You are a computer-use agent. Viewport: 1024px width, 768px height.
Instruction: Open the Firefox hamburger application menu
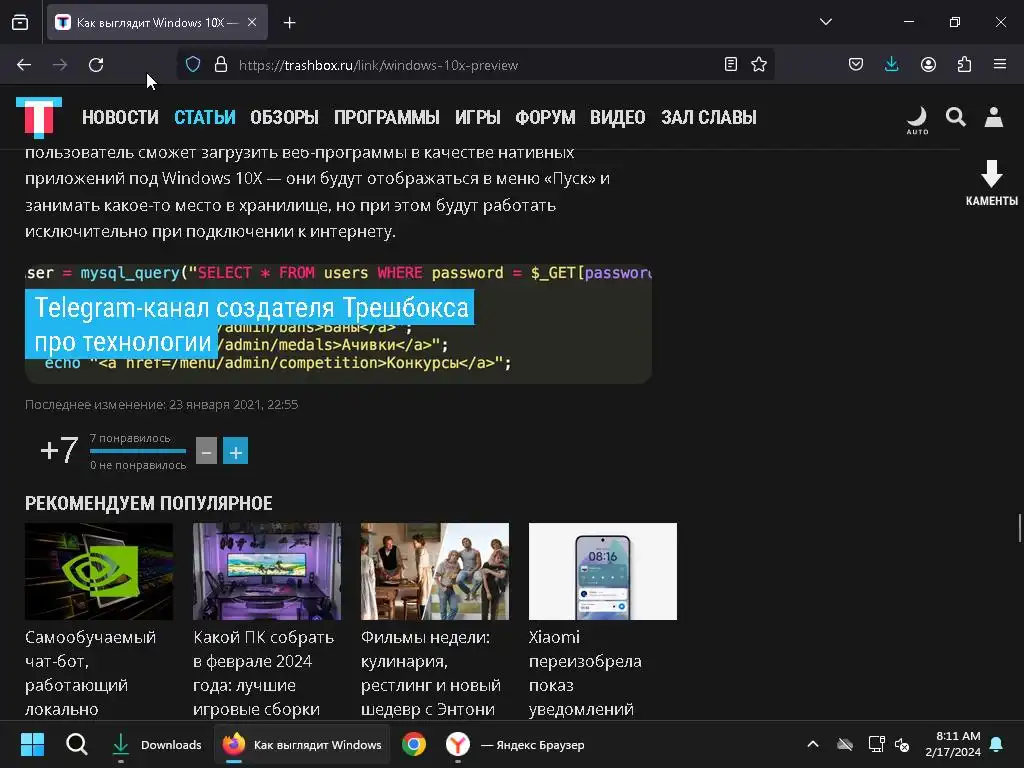[x=1000, y=64]
